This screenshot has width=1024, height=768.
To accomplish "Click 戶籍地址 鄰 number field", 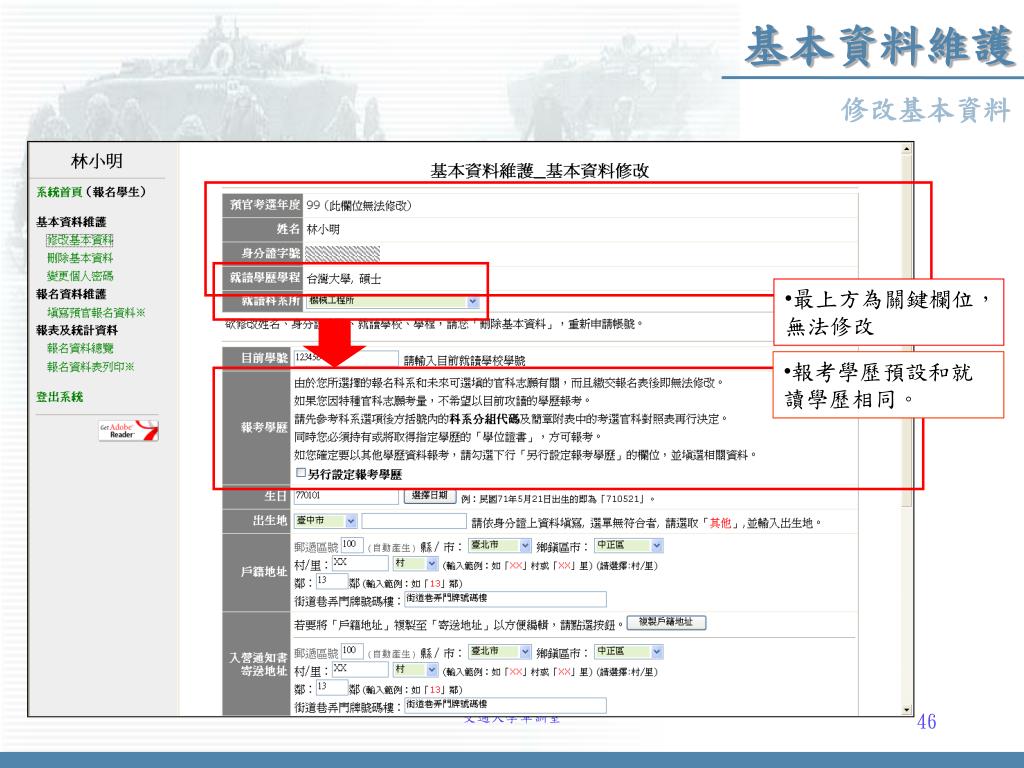I will tap(332, 581).
